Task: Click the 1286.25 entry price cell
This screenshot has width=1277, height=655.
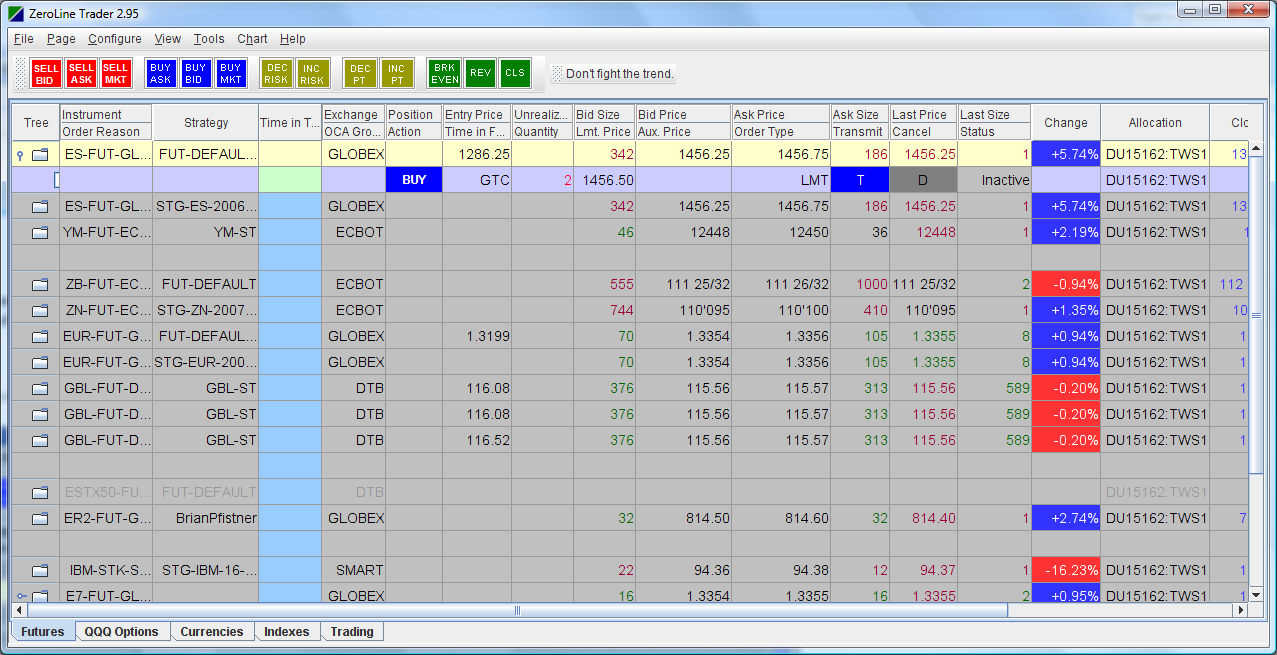Action: (x=477, y=154)
